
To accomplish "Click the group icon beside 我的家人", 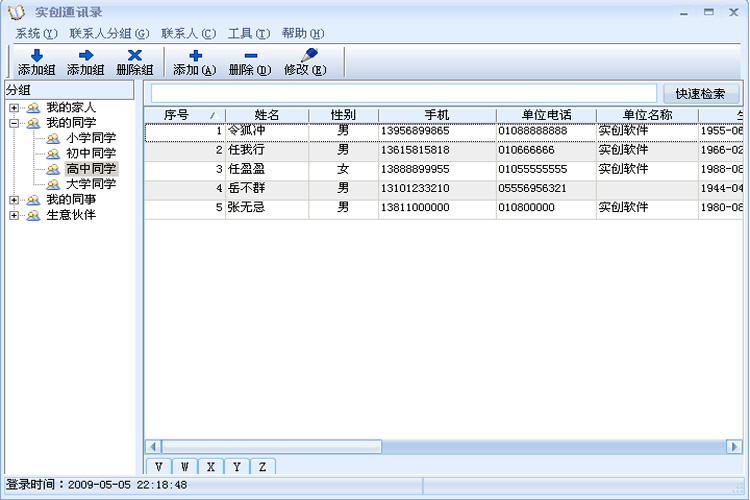I will [33, 108].
